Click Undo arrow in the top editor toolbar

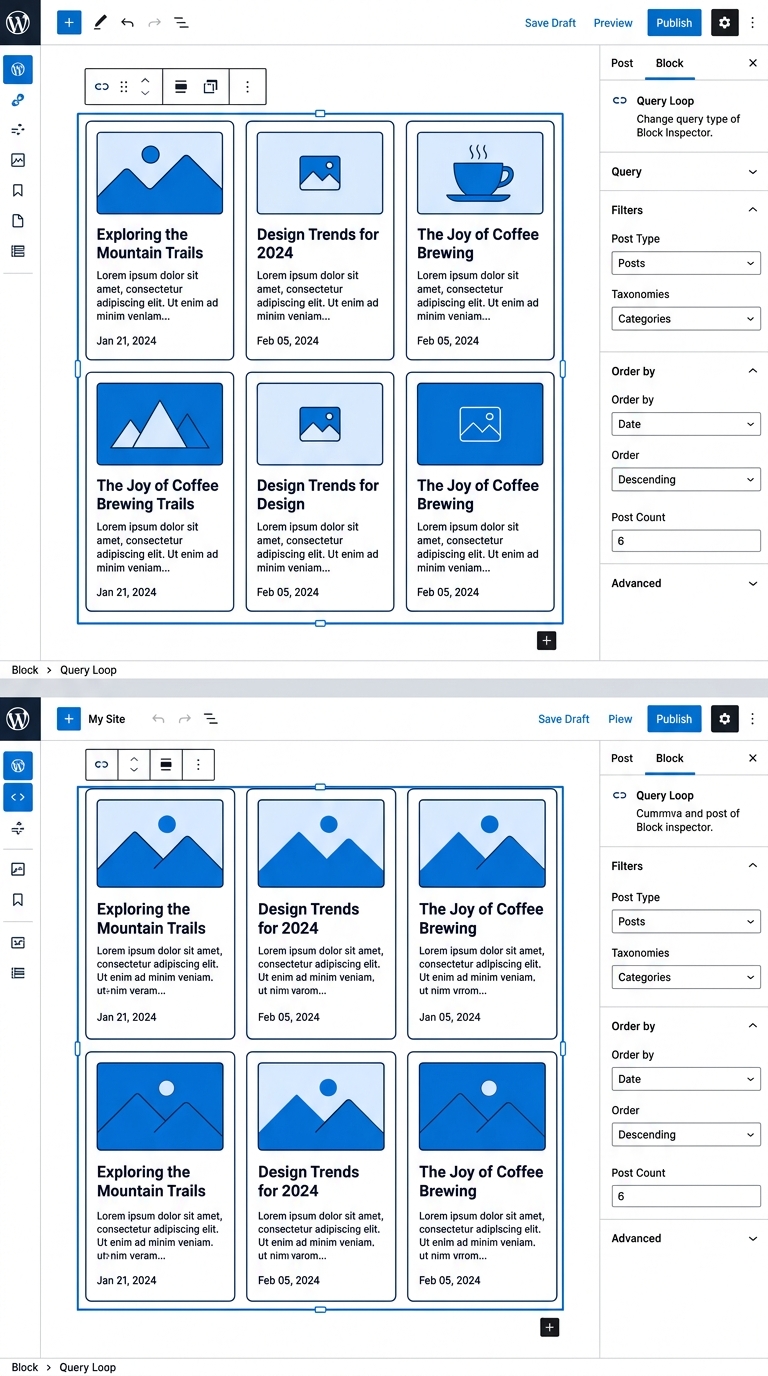tap(127, 22)
